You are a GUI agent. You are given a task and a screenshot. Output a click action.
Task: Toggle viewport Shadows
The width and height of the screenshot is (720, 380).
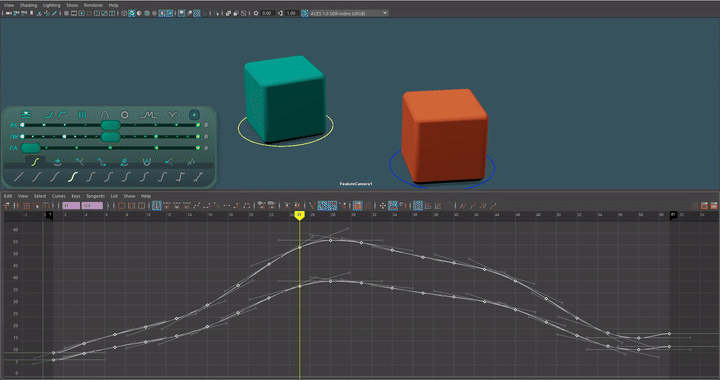pos(169,13)
